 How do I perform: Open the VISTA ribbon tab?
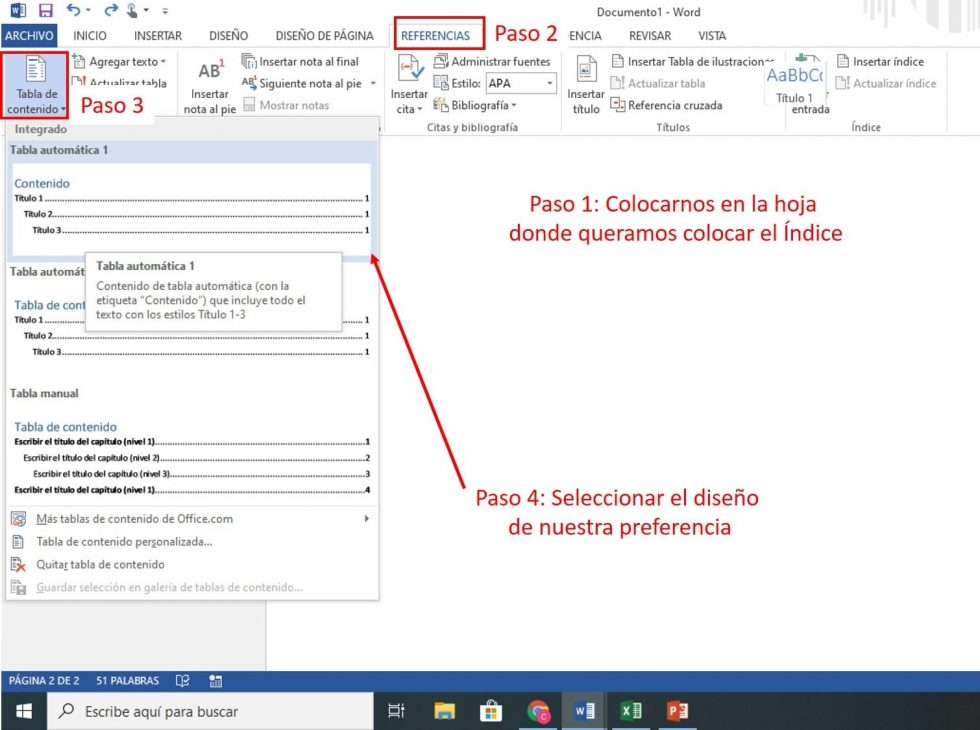tap(712, 35)
